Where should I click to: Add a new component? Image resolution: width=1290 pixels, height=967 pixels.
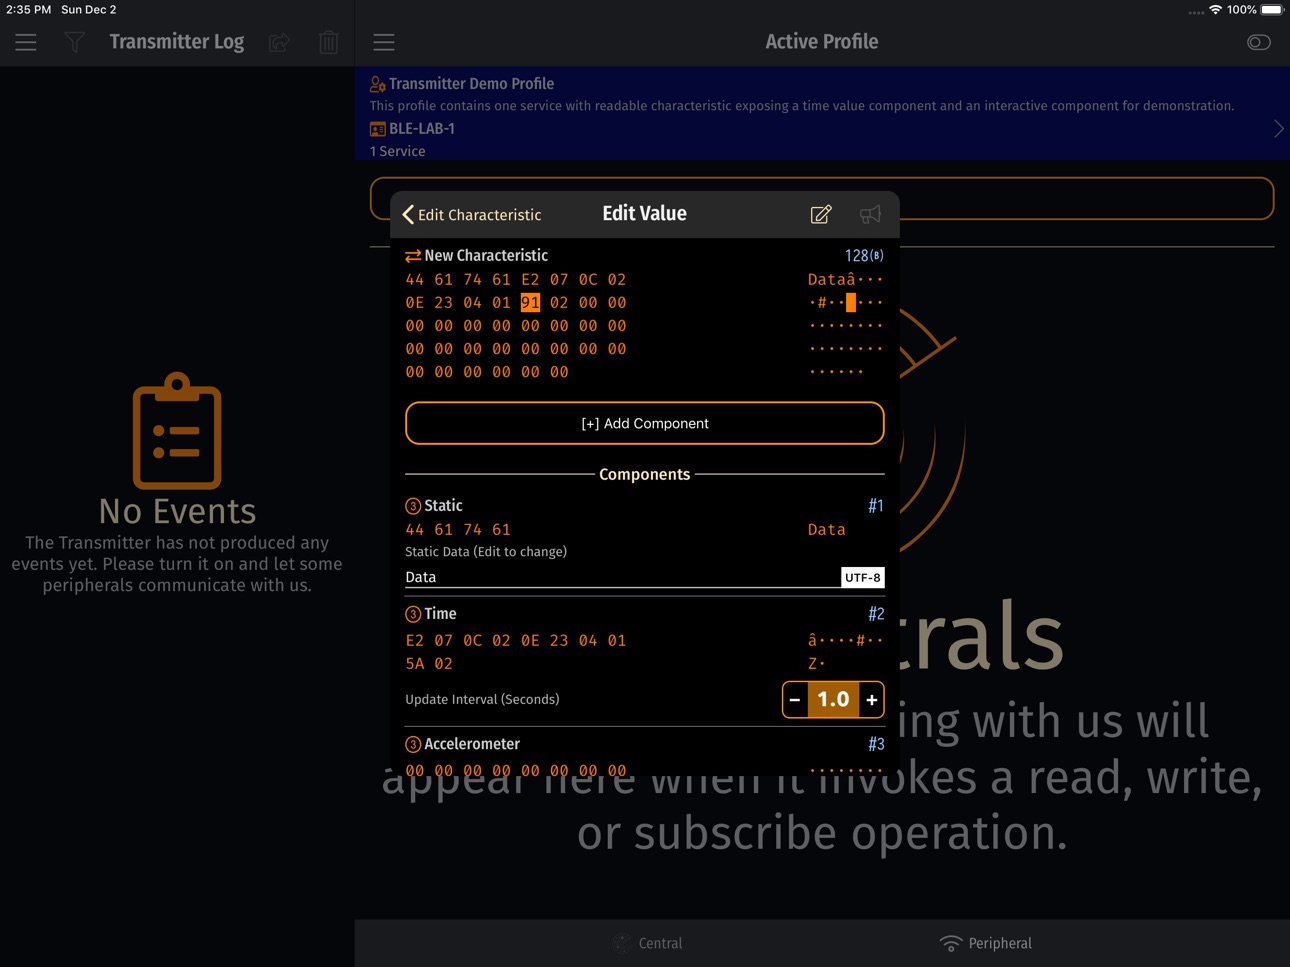click(x=645, y=423)
